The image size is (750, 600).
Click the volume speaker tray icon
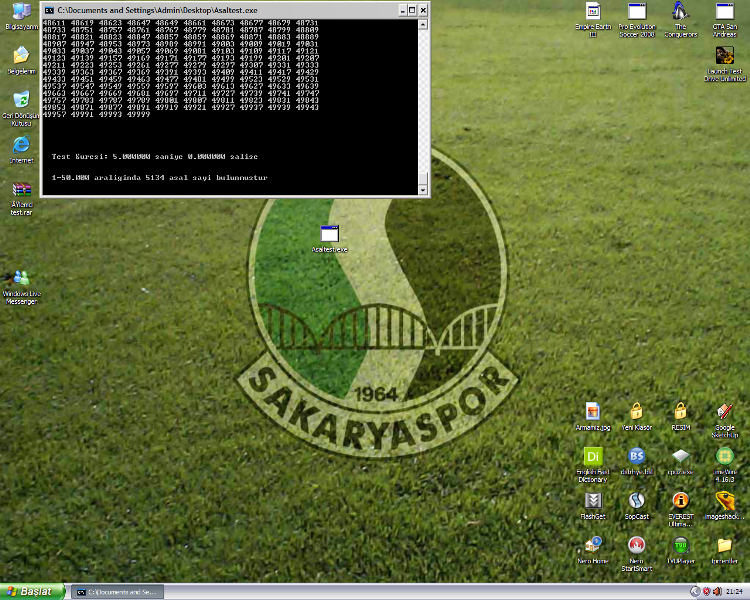(x=717, y=592)
